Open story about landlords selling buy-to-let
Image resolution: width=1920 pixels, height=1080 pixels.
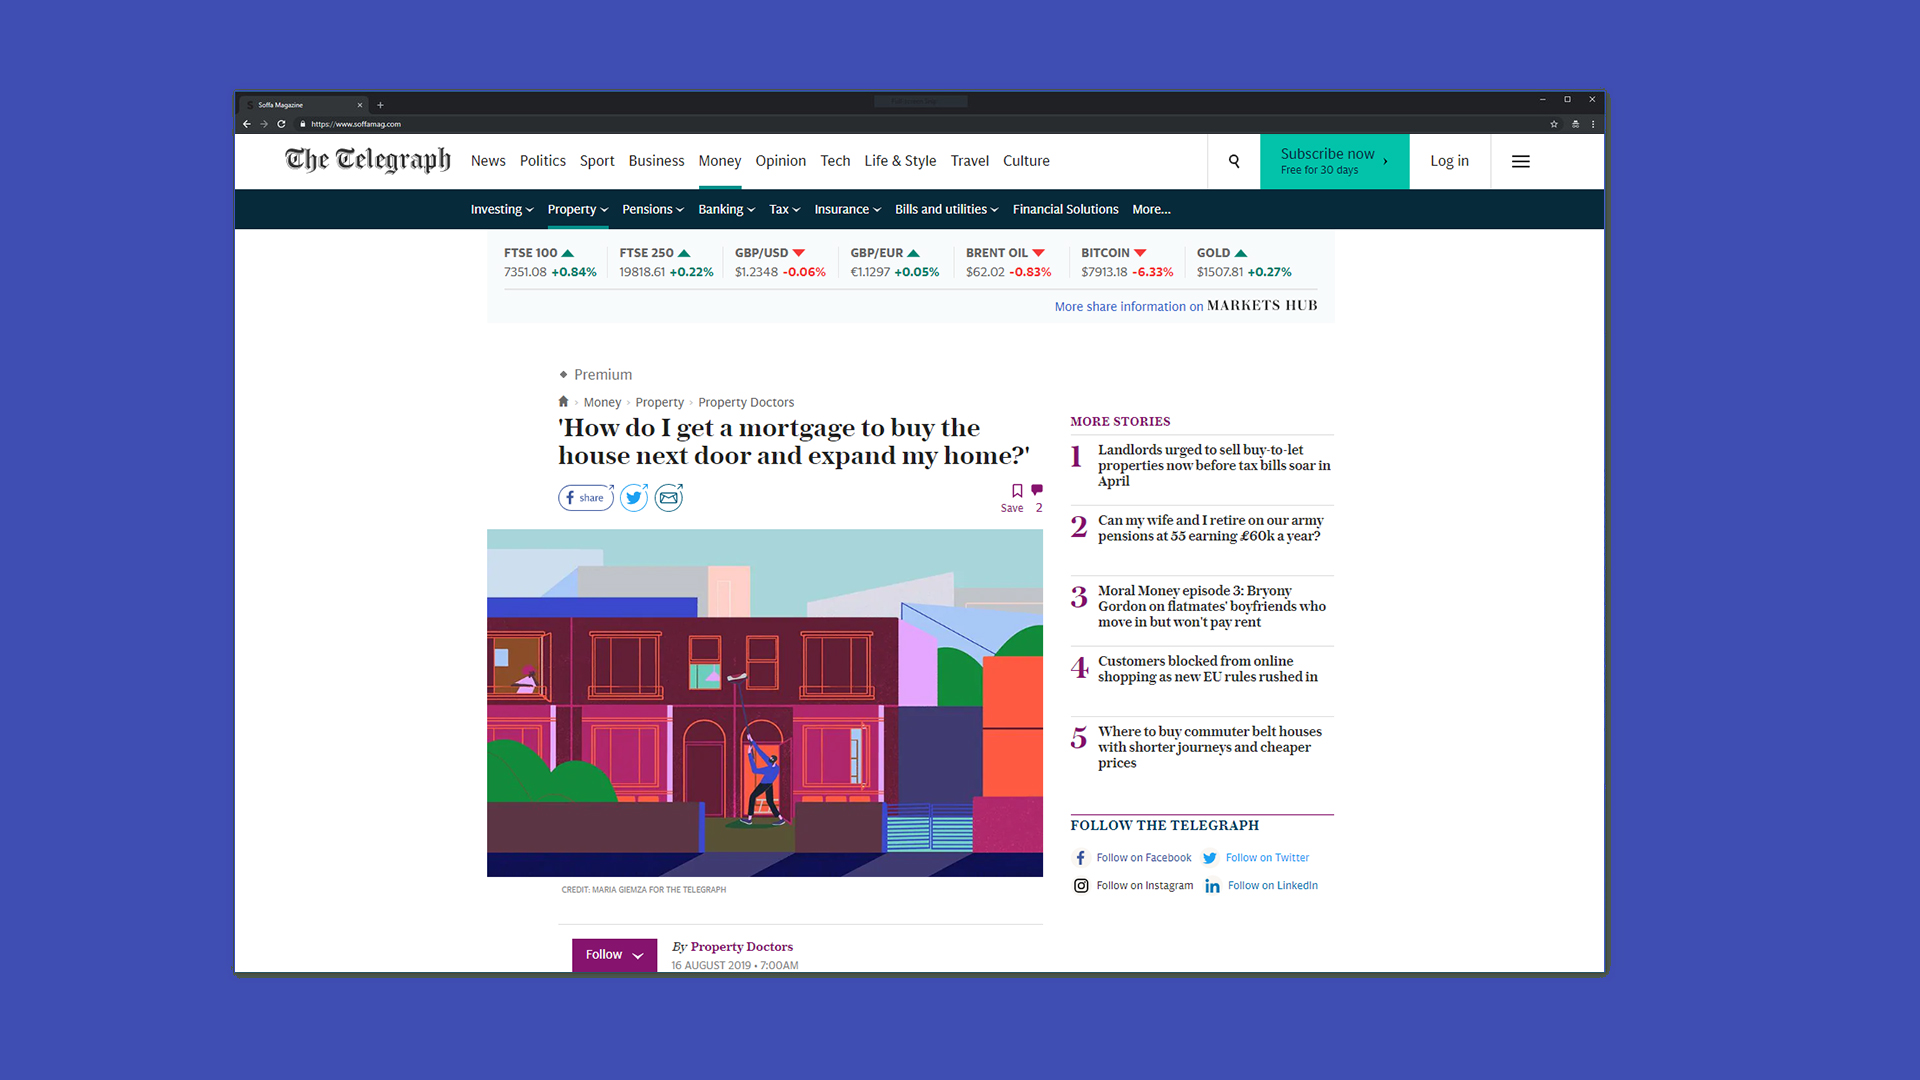(1214, 465)
